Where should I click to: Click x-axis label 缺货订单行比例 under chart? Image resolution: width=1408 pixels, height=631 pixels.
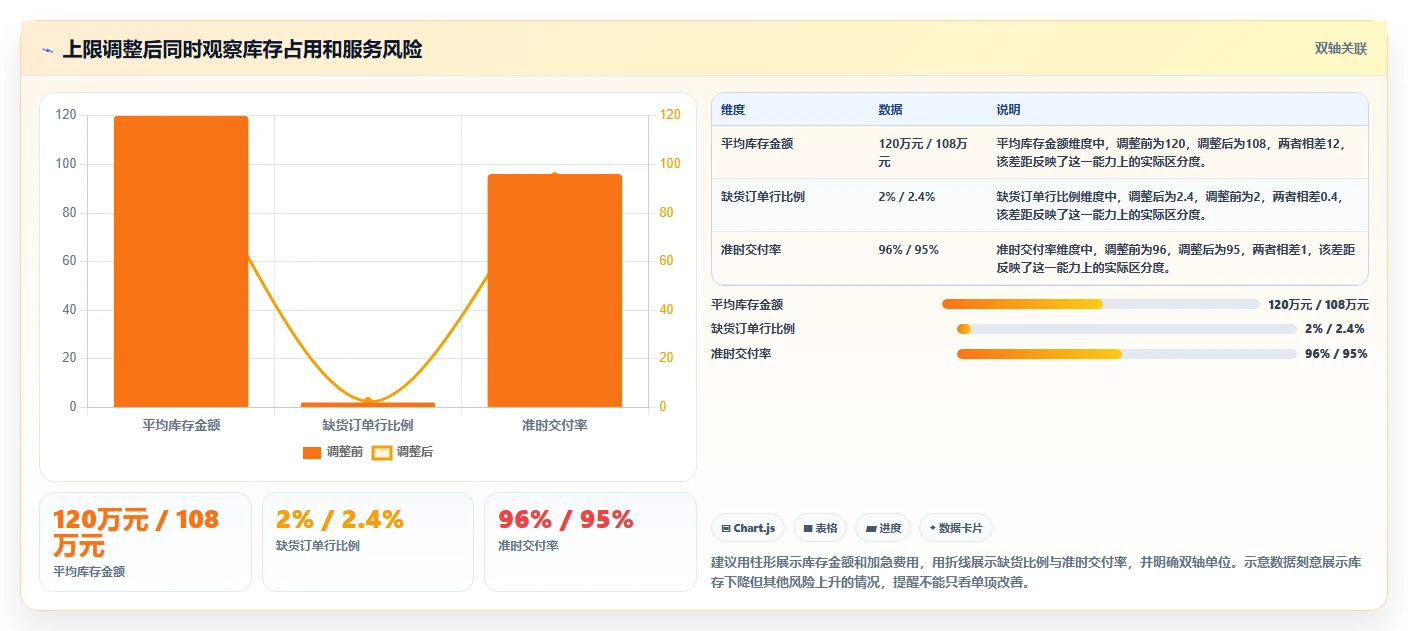click(368, 425)
